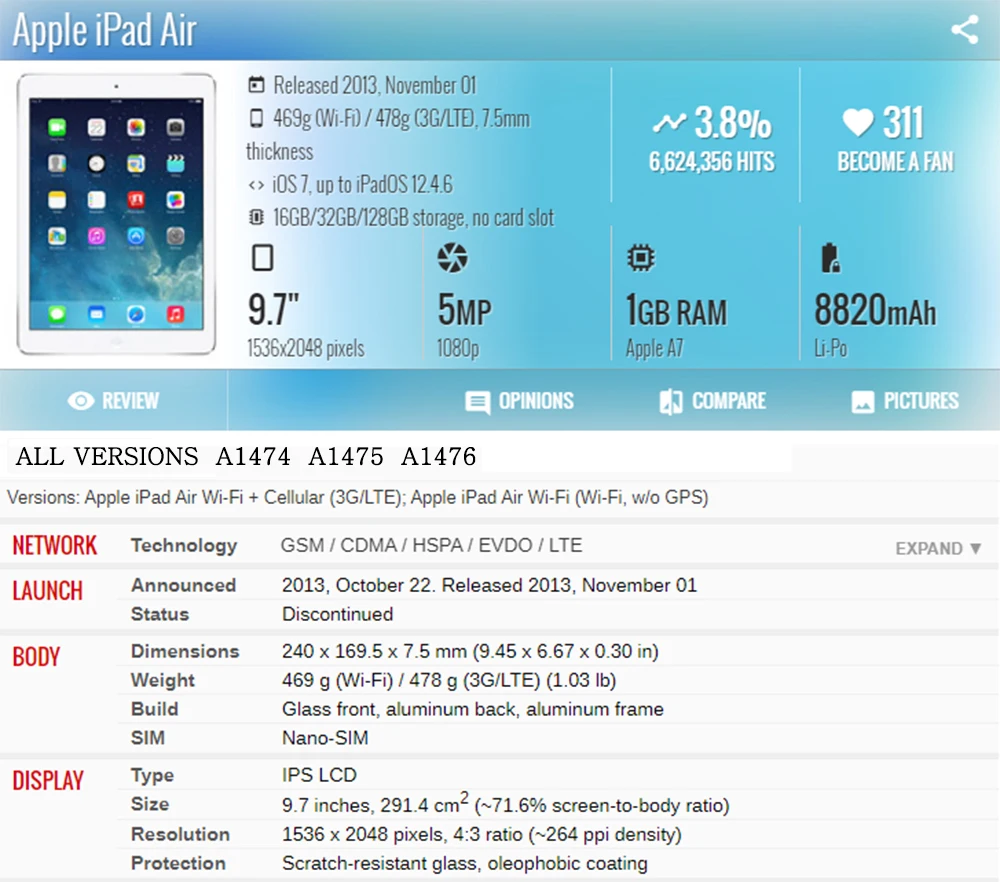The width and height of the screenshot is (1000, 882).
Task: Click the calendar release date icon
Action: [x=256, y=85]
